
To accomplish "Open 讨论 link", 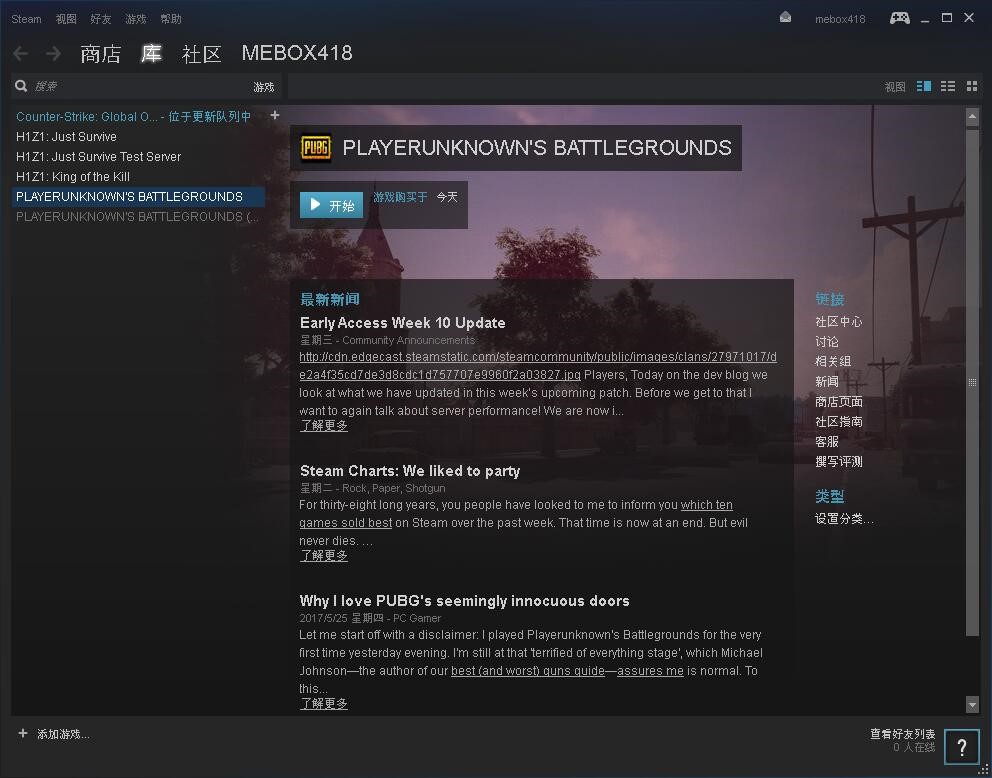I will point(827,342).
